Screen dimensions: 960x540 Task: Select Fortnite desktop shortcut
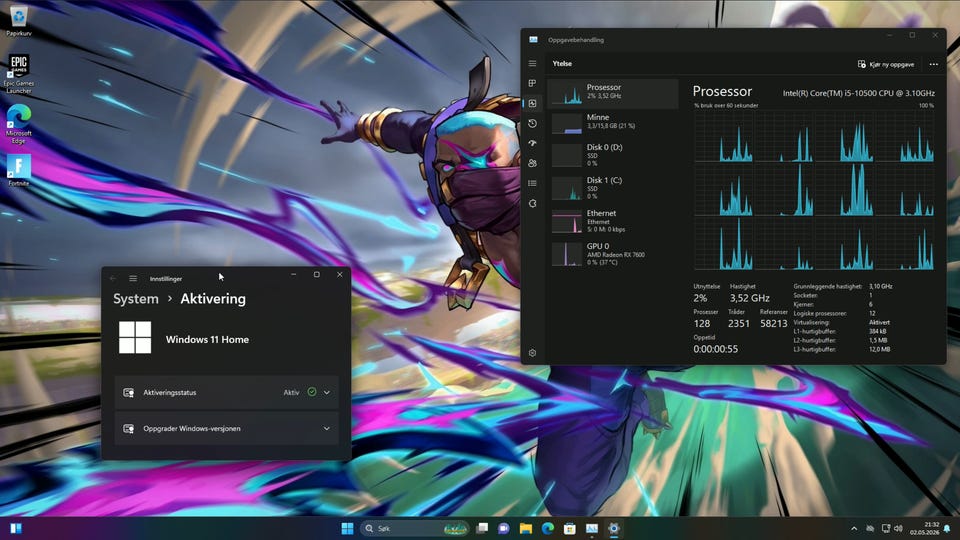point(19,170)
